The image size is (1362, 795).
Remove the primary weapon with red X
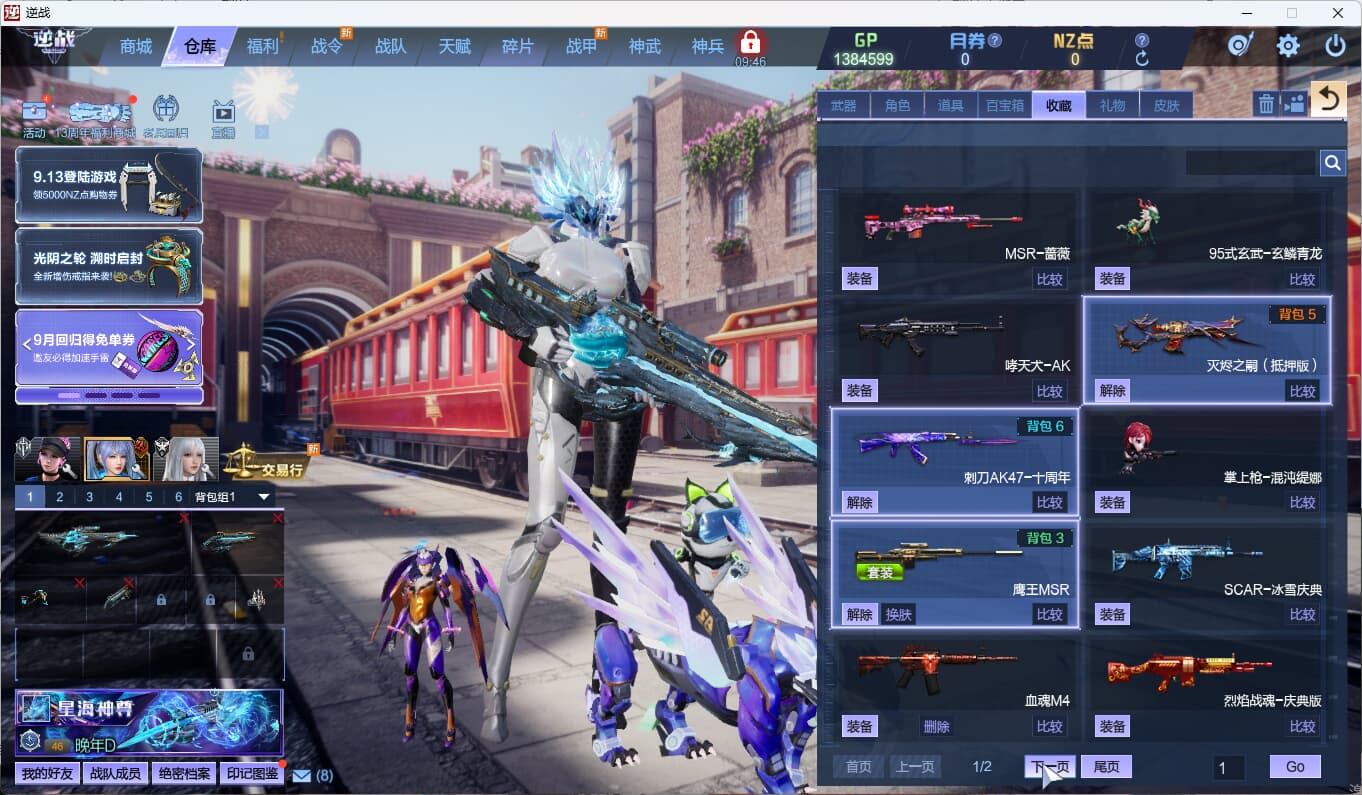coord(183,517)
